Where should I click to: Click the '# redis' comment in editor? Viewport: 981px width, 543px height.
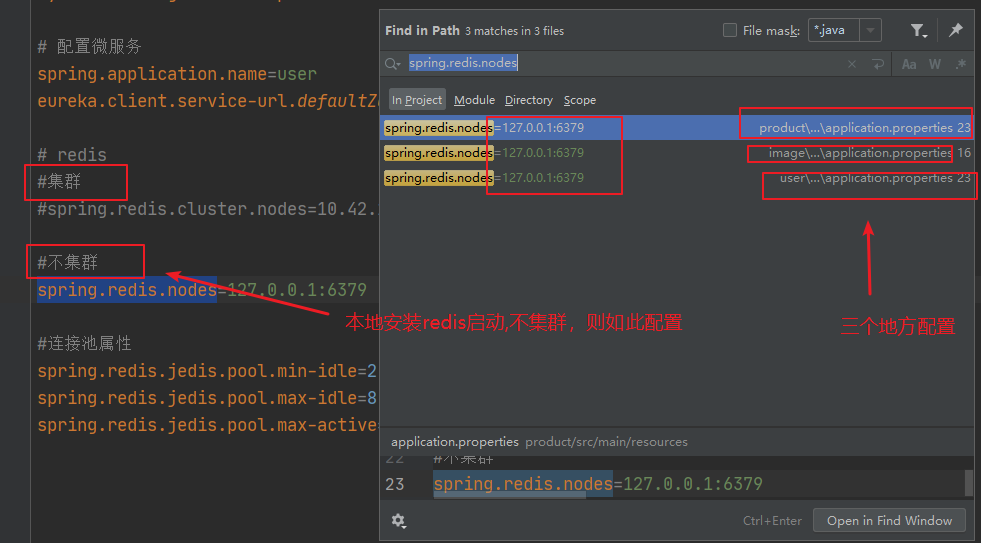tap(72, 155)
